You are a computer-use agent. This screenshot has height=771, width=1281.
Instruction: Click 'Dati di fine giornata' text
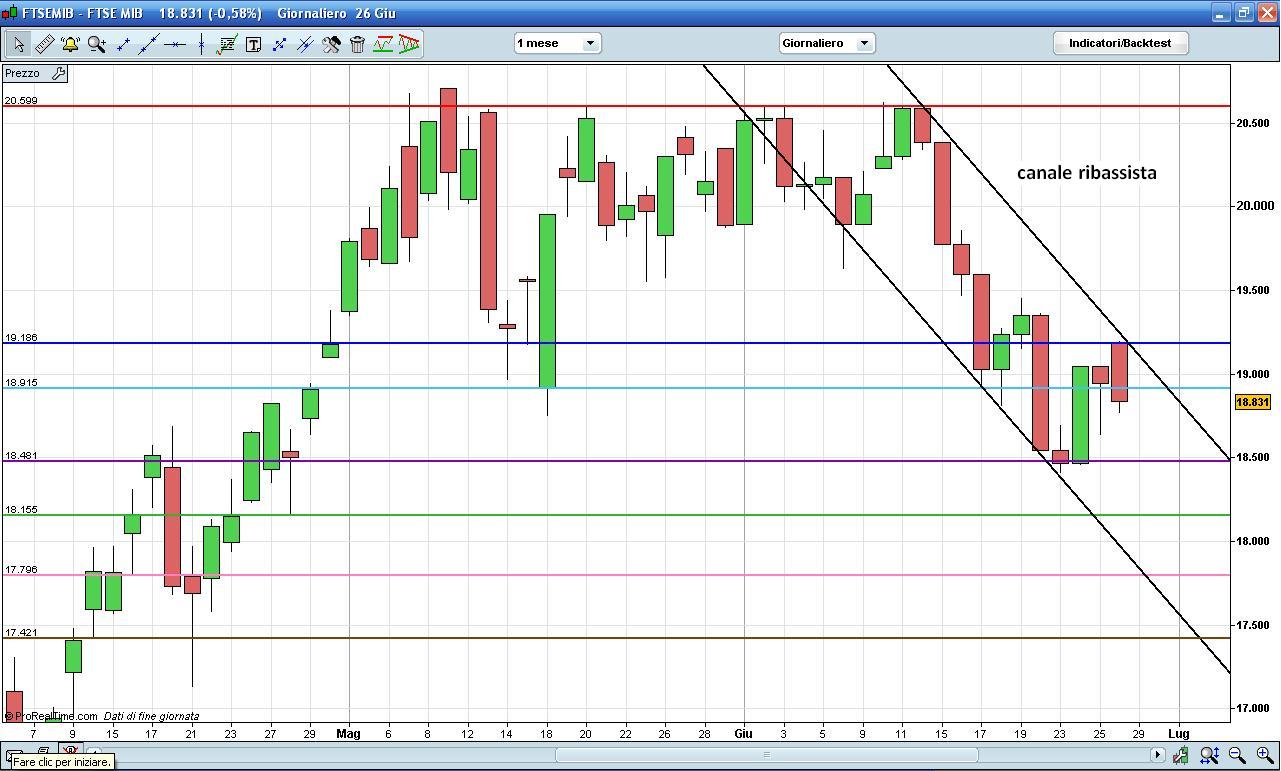(x=151, y=716)
